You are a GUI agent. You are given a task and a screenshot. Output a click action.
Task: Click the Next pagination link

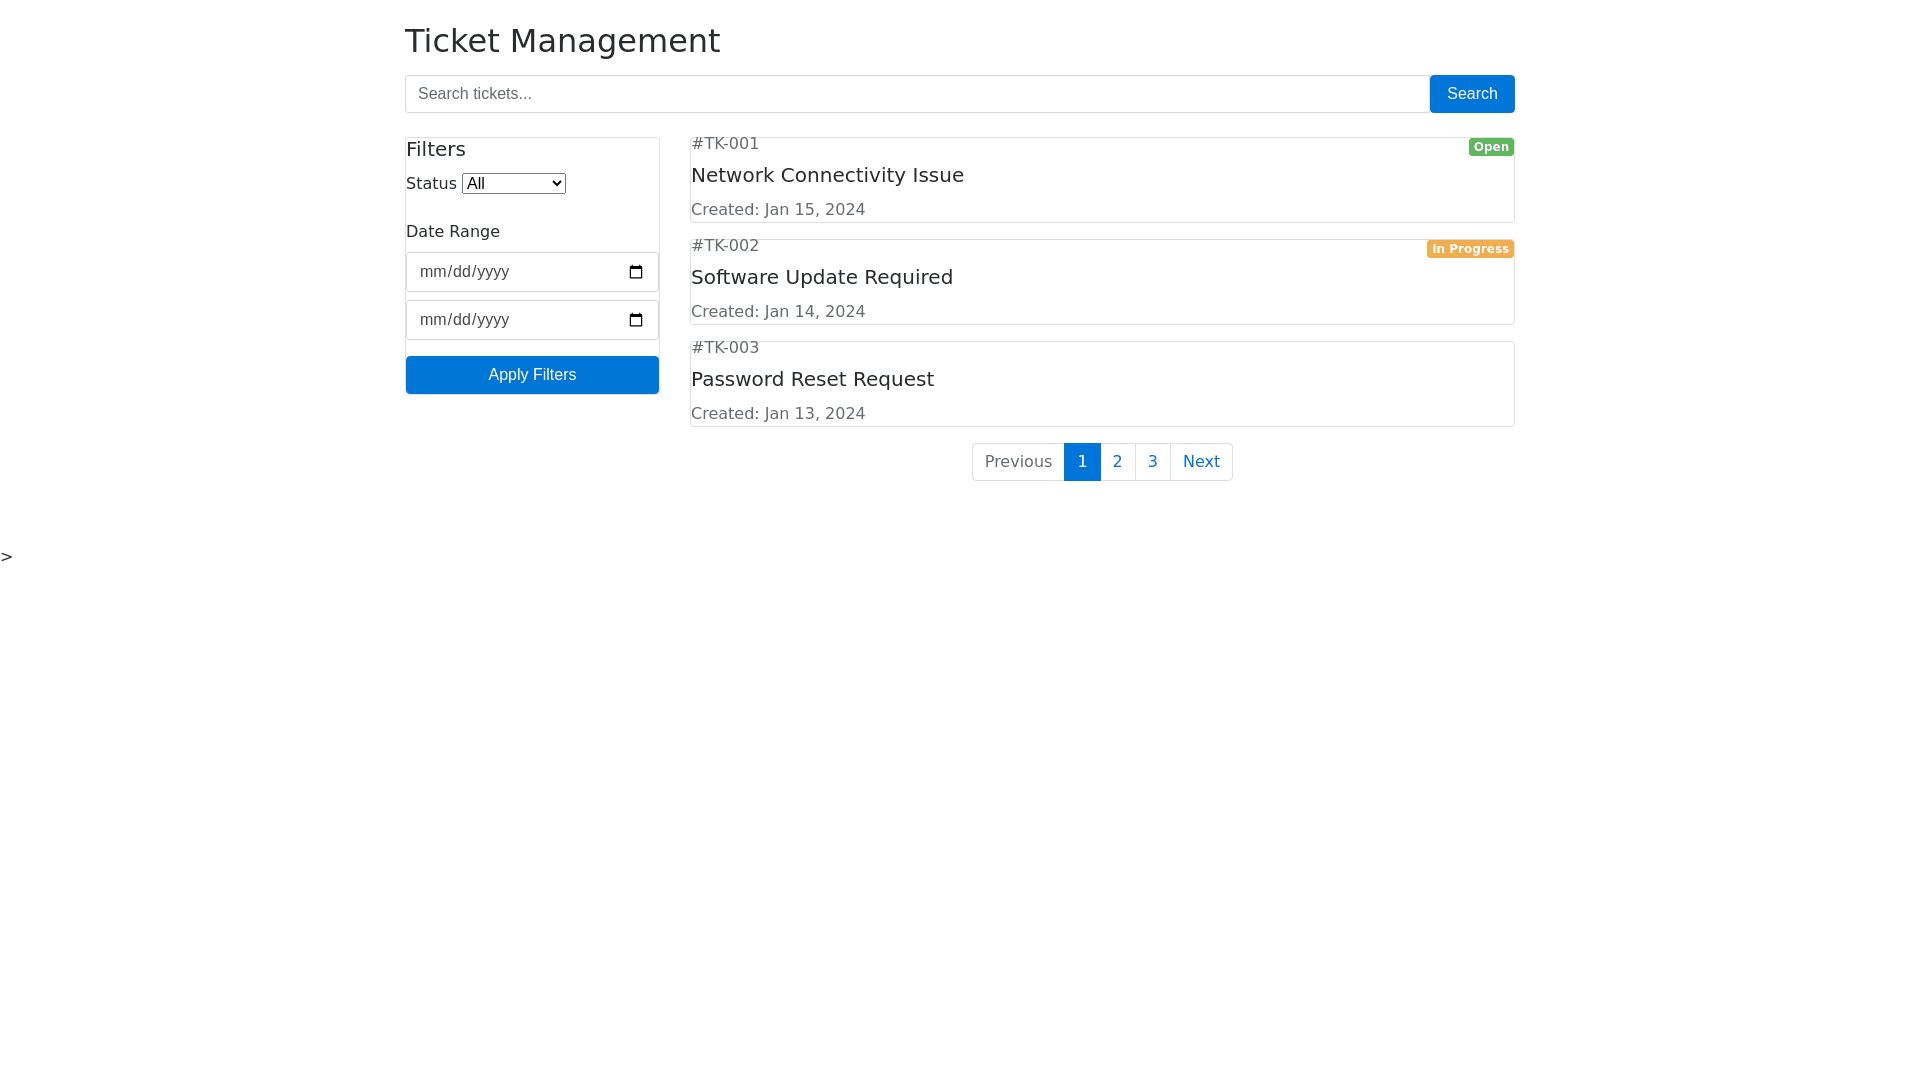1200,462
